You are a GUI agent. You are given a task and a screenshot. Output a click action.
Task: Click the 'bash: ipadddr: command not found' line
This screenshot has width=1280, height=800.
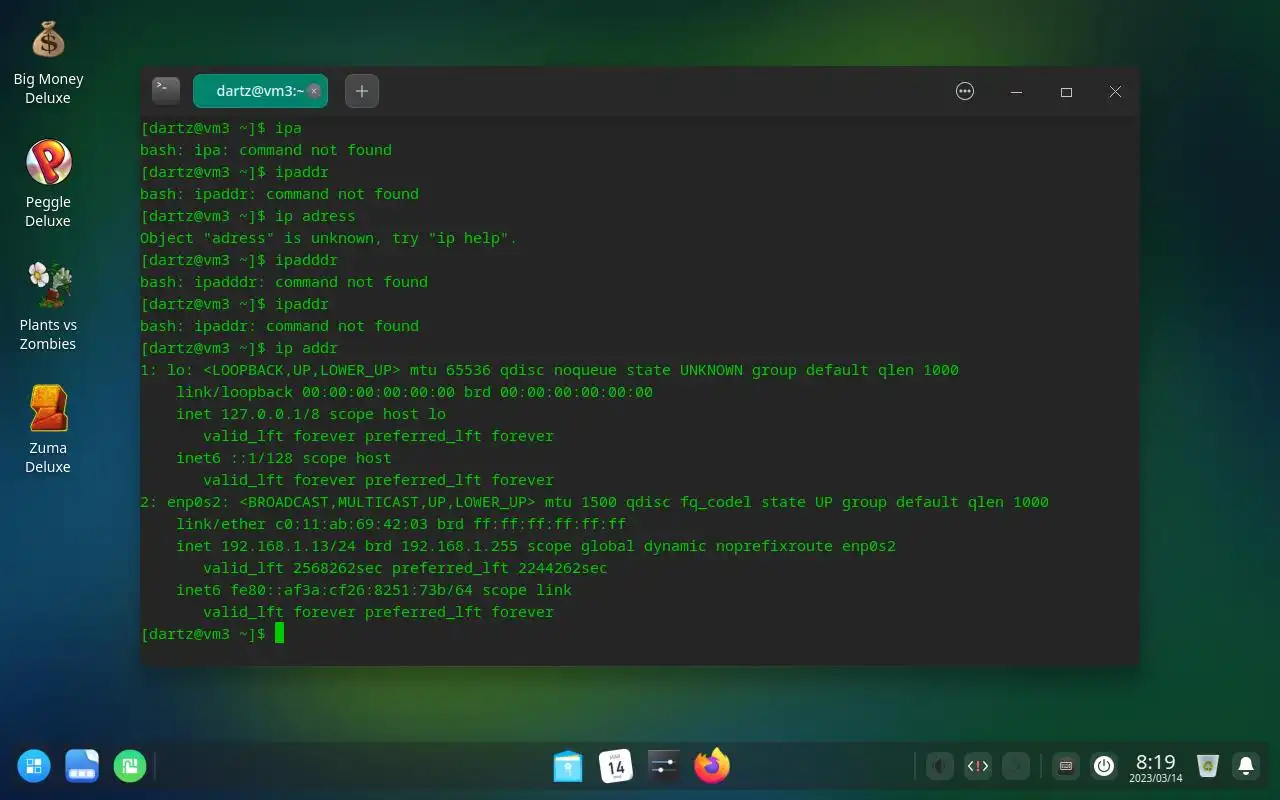click(x=284, y=282)
